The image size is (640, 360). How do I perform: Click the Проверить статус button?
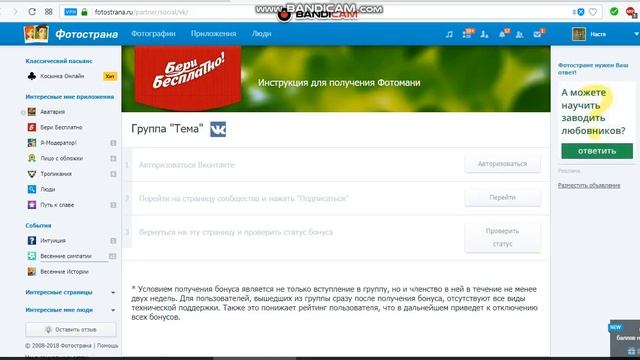(x=502, y=237)
